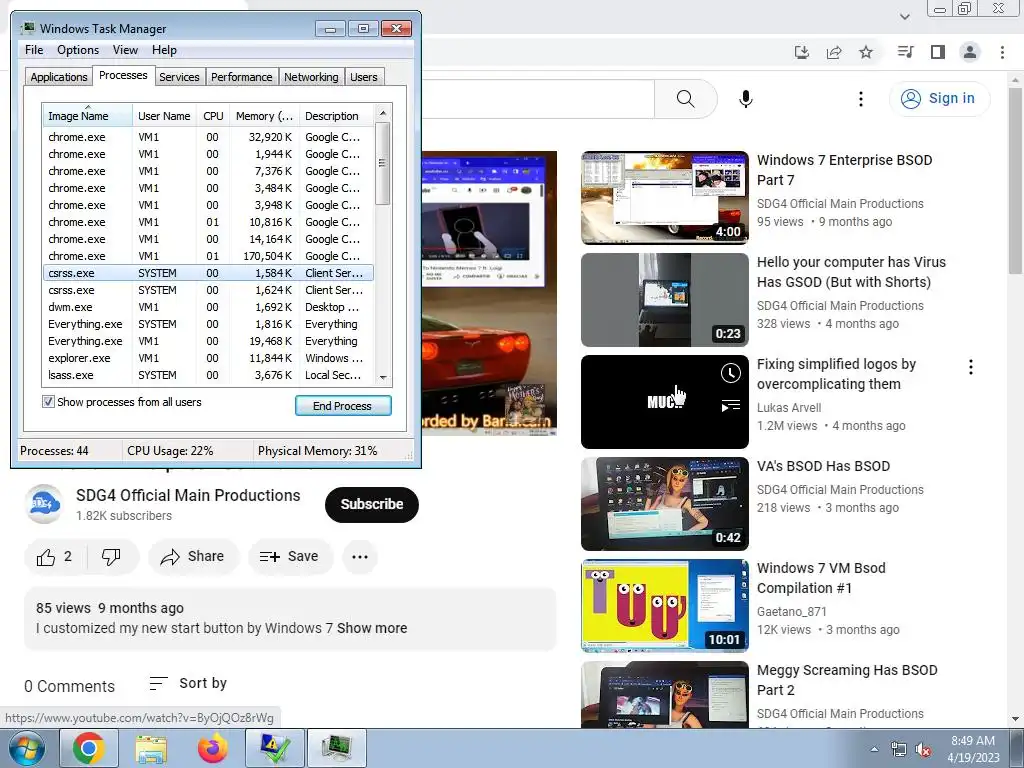Click Sign in button
This screenshot has height=768, width=1024.
[939, 99]
